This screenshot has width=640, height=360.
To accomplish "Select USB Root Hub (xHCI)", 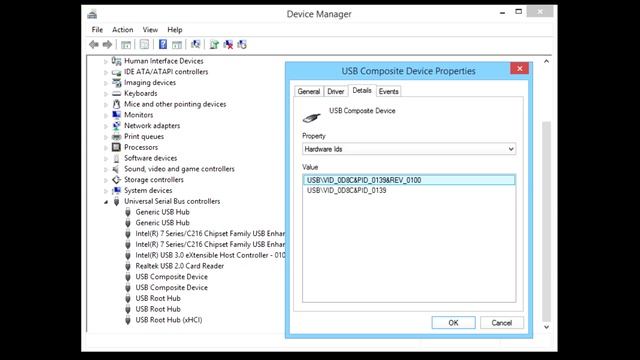I will [x=169, y=320].
